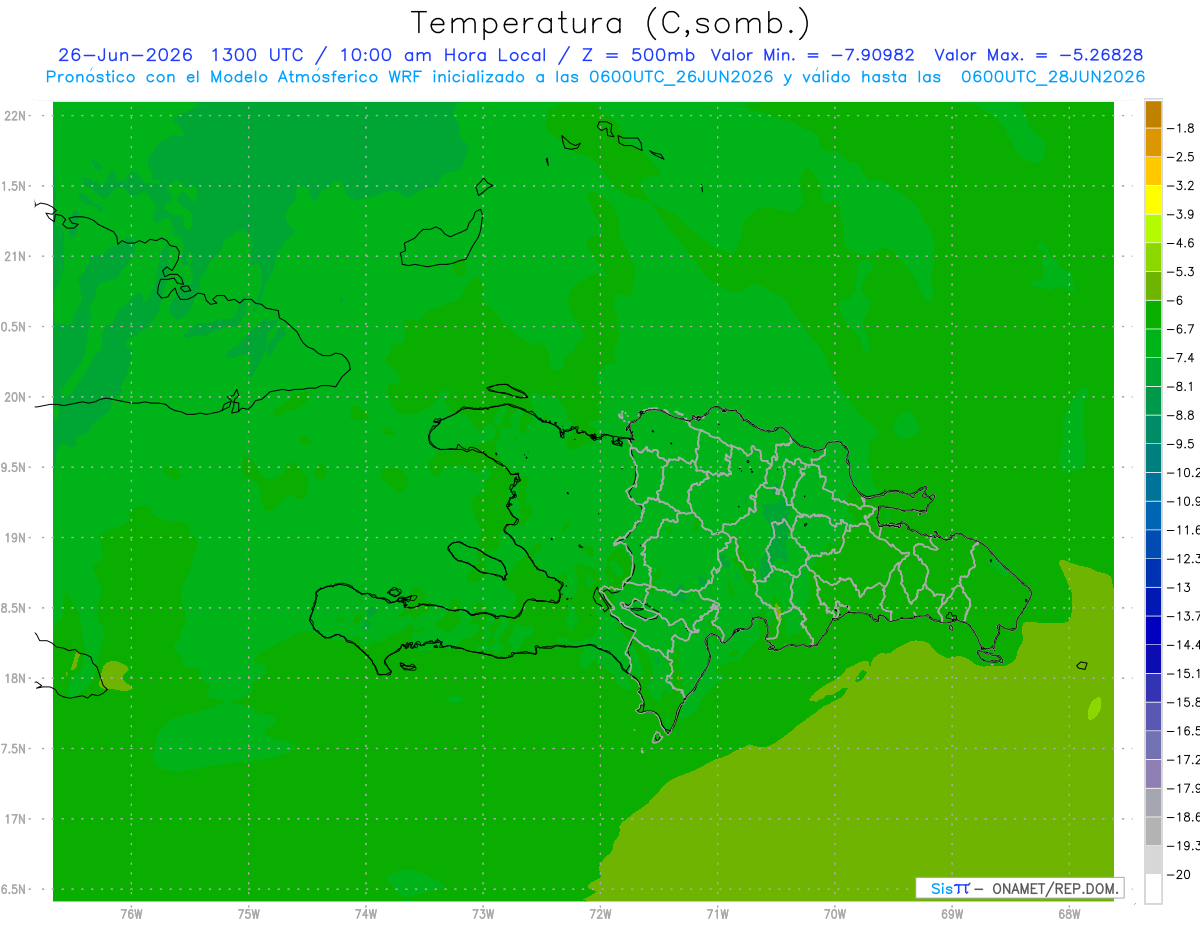This screenshot has width=1200, height=927.
Task: Click the -3.9 legend value
Action: point(1181,214)
